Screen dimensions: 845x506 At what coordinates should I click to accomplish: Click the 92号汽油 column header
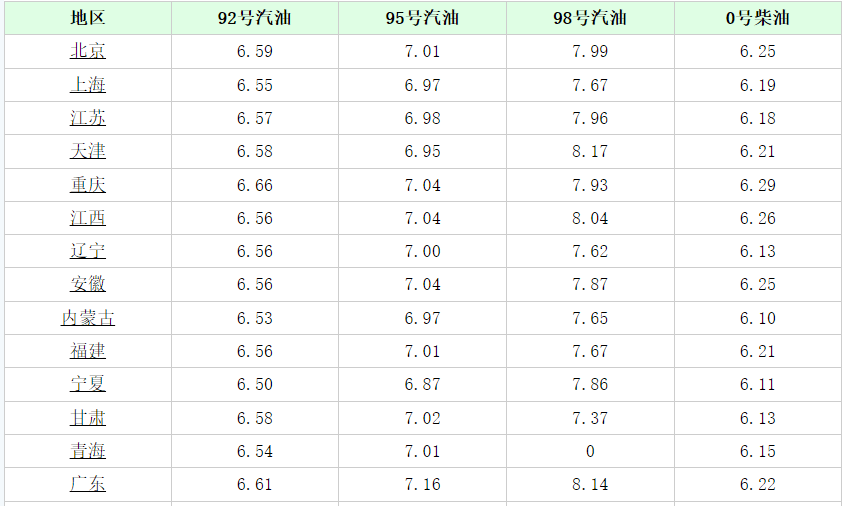coord(255,18)
